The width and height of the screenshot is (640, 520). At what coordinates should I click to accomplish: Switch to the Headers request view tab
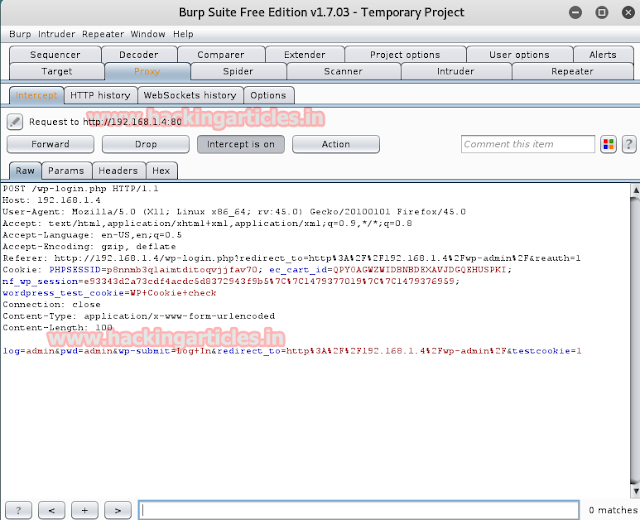(x=118, y=171)
